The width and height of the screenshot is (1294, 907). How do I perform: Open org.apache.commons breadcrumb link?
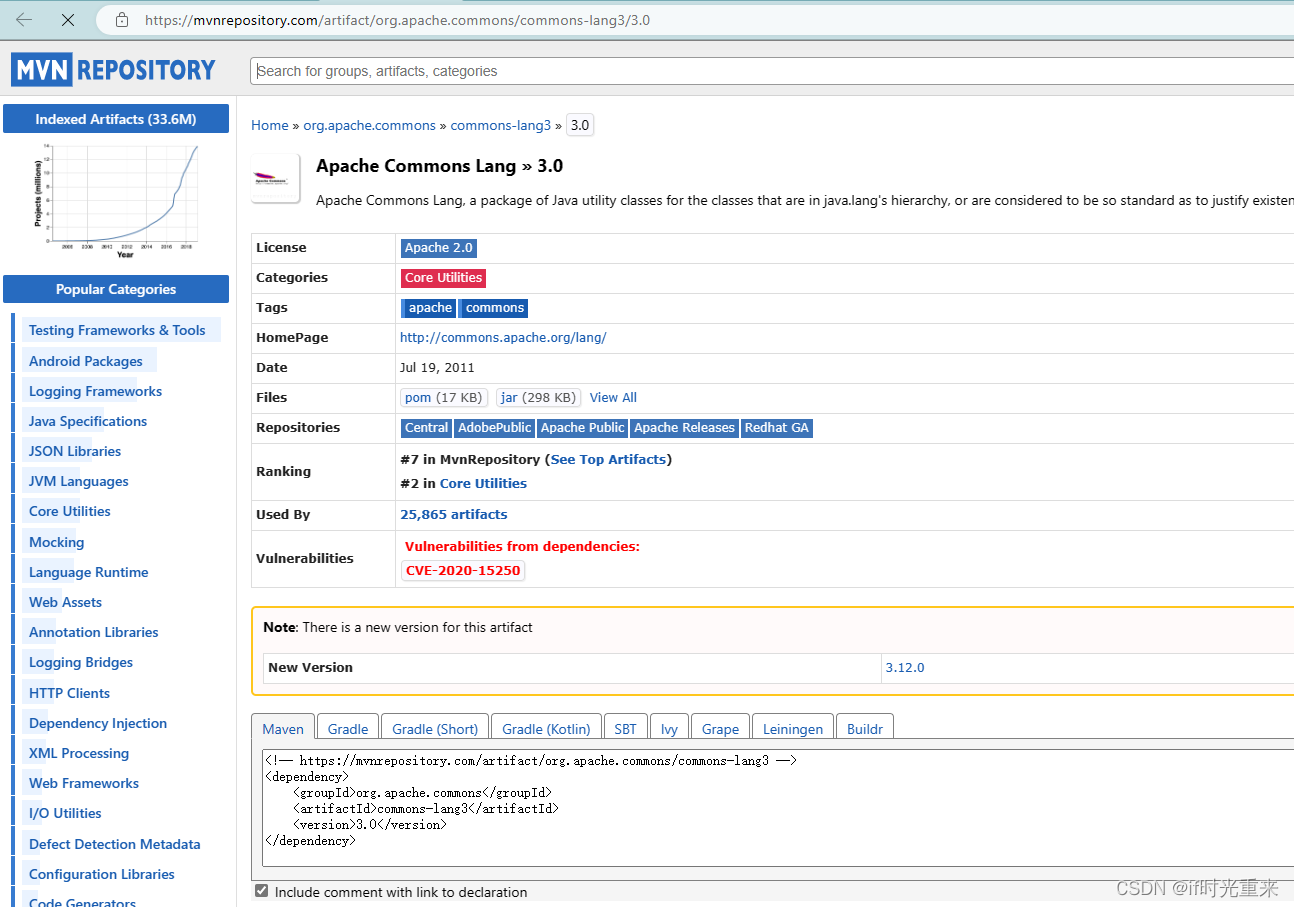[370, 125]
